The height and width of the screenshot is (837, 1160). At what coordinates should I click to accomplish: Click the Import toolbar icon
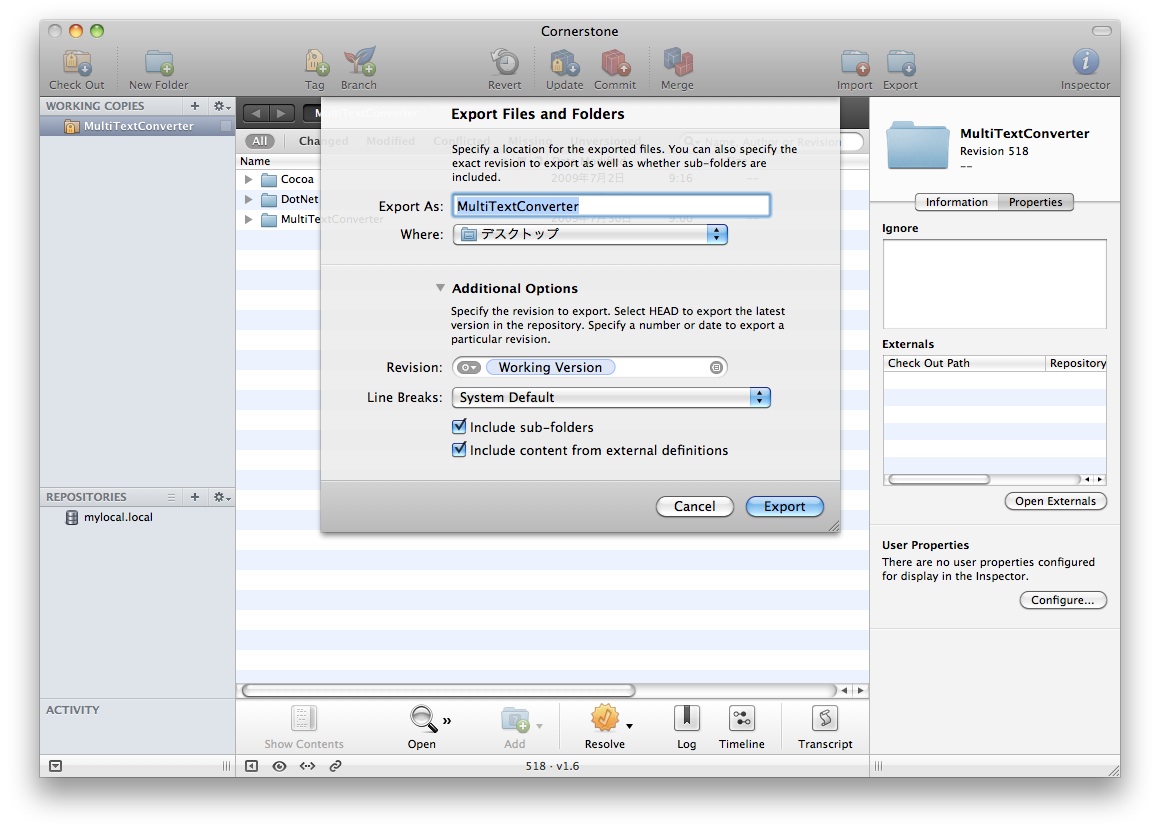point(855,63)
